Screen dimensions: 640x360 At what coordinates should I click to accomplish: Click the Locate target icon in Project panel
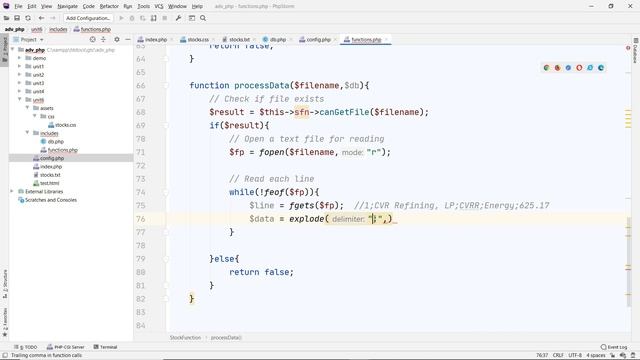point(93,39)
